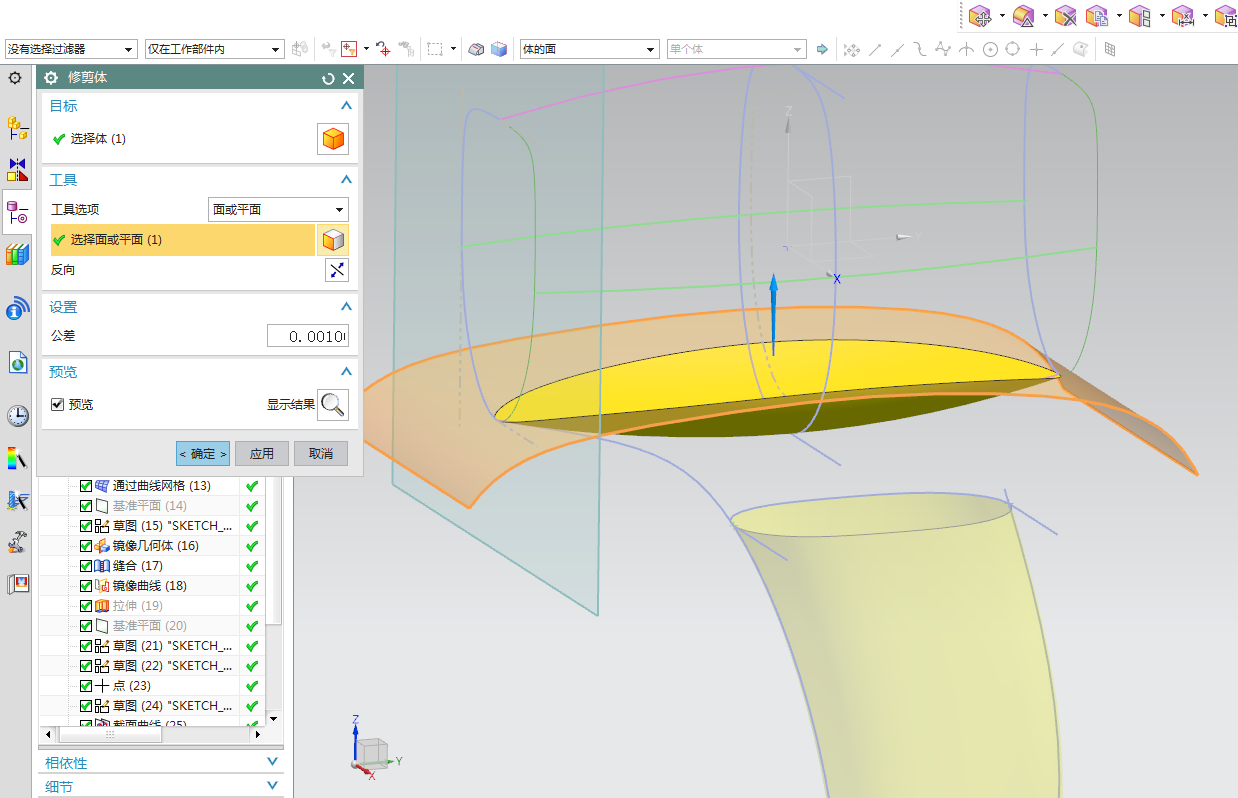Open the 没有选择过滤器 filter dropdown
This screenshot has height=798, width=1238.
click(70, 49)
